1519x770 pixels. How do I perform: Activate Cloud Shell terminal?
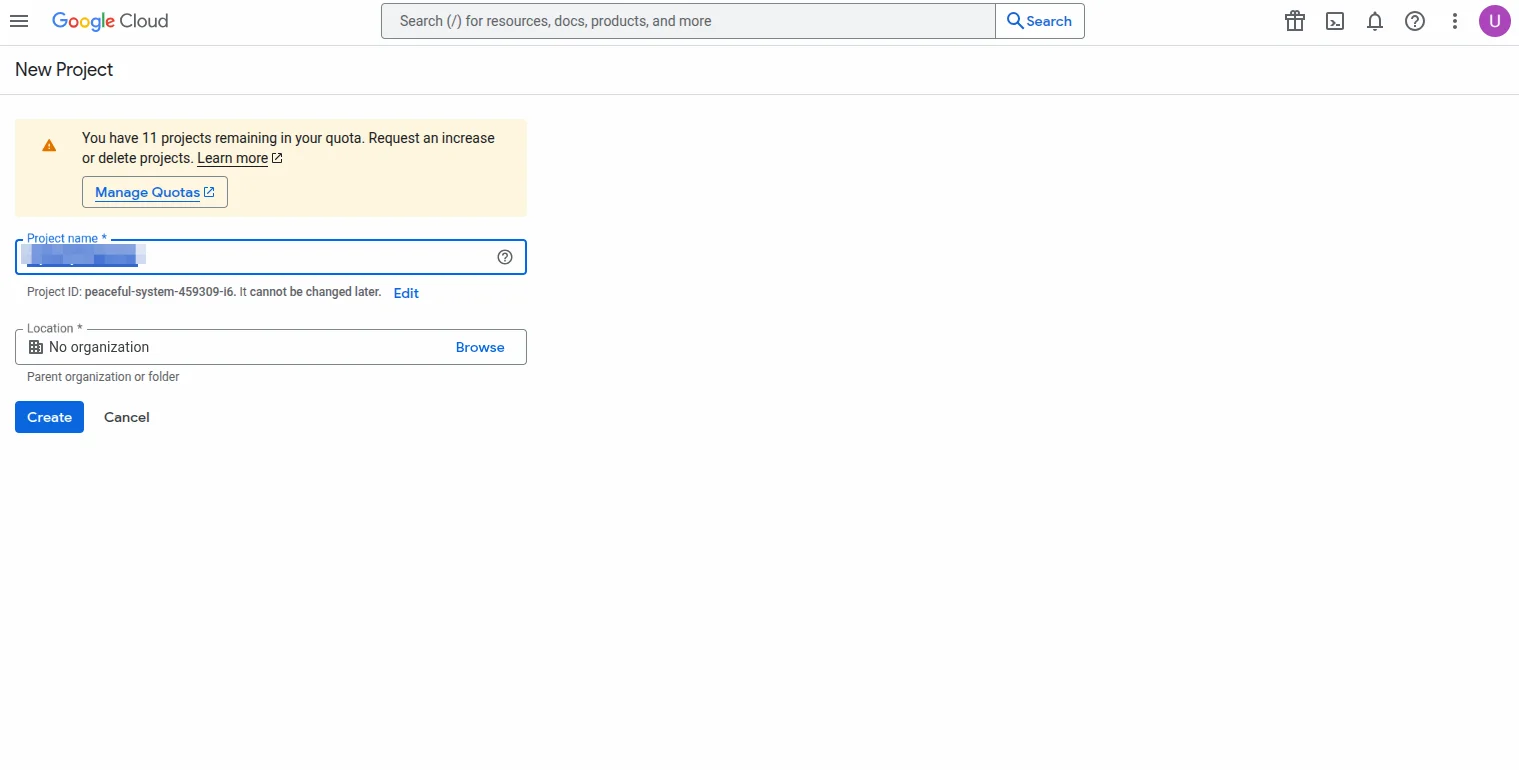pyautogui.click(x=1334, y=21)
